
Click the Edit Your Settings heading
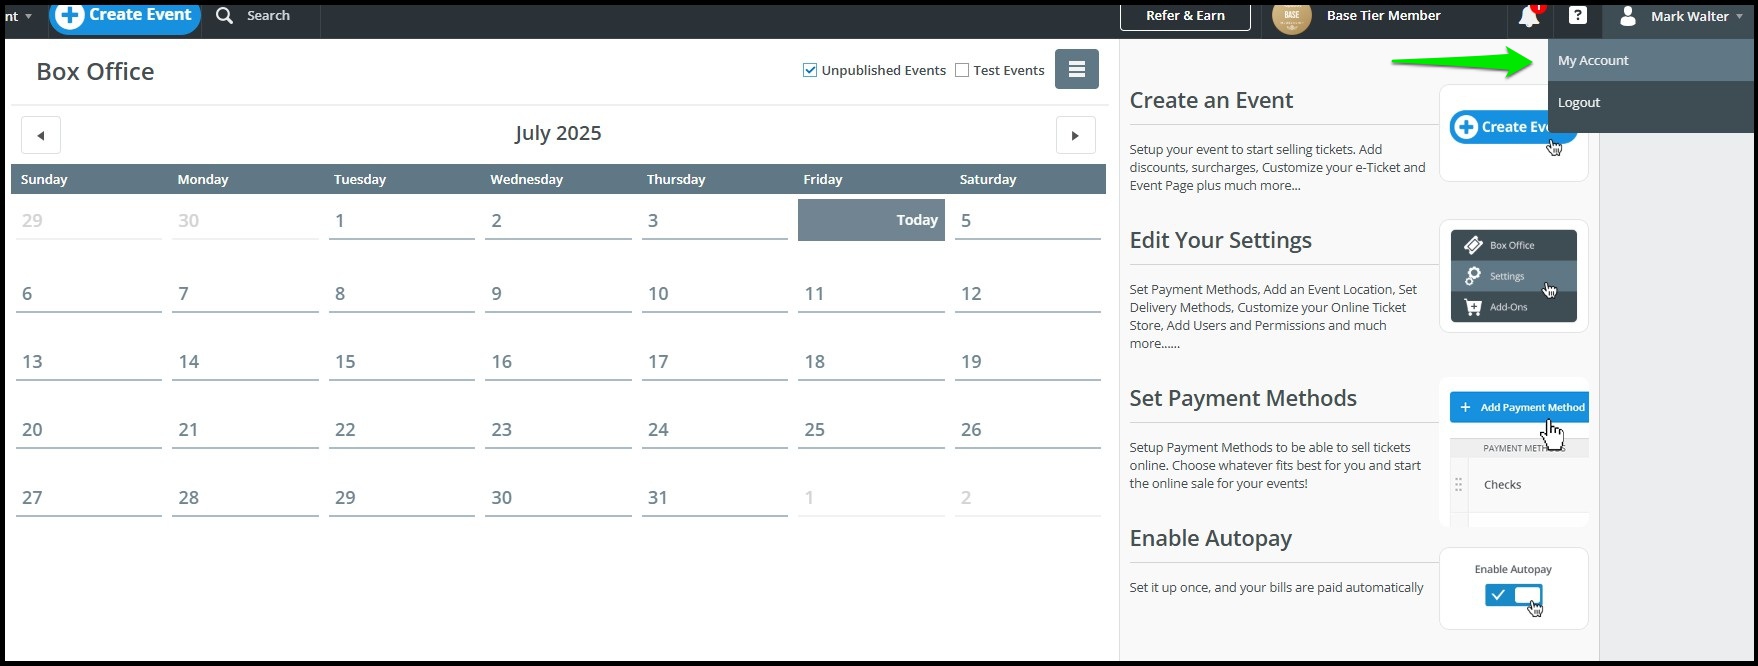pyautogui.click(x=1220, y=240)
